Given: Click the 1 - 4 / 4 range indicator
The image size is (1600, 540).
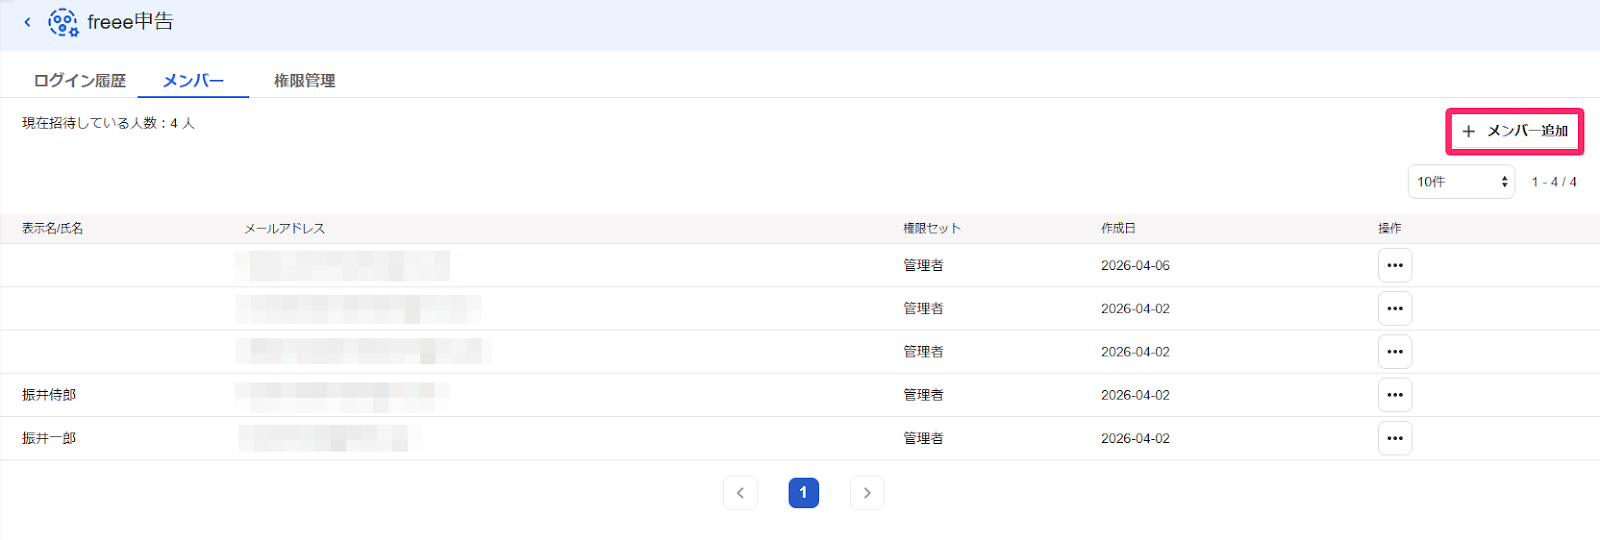Looking at the screenshot, I should [1554, 182].
